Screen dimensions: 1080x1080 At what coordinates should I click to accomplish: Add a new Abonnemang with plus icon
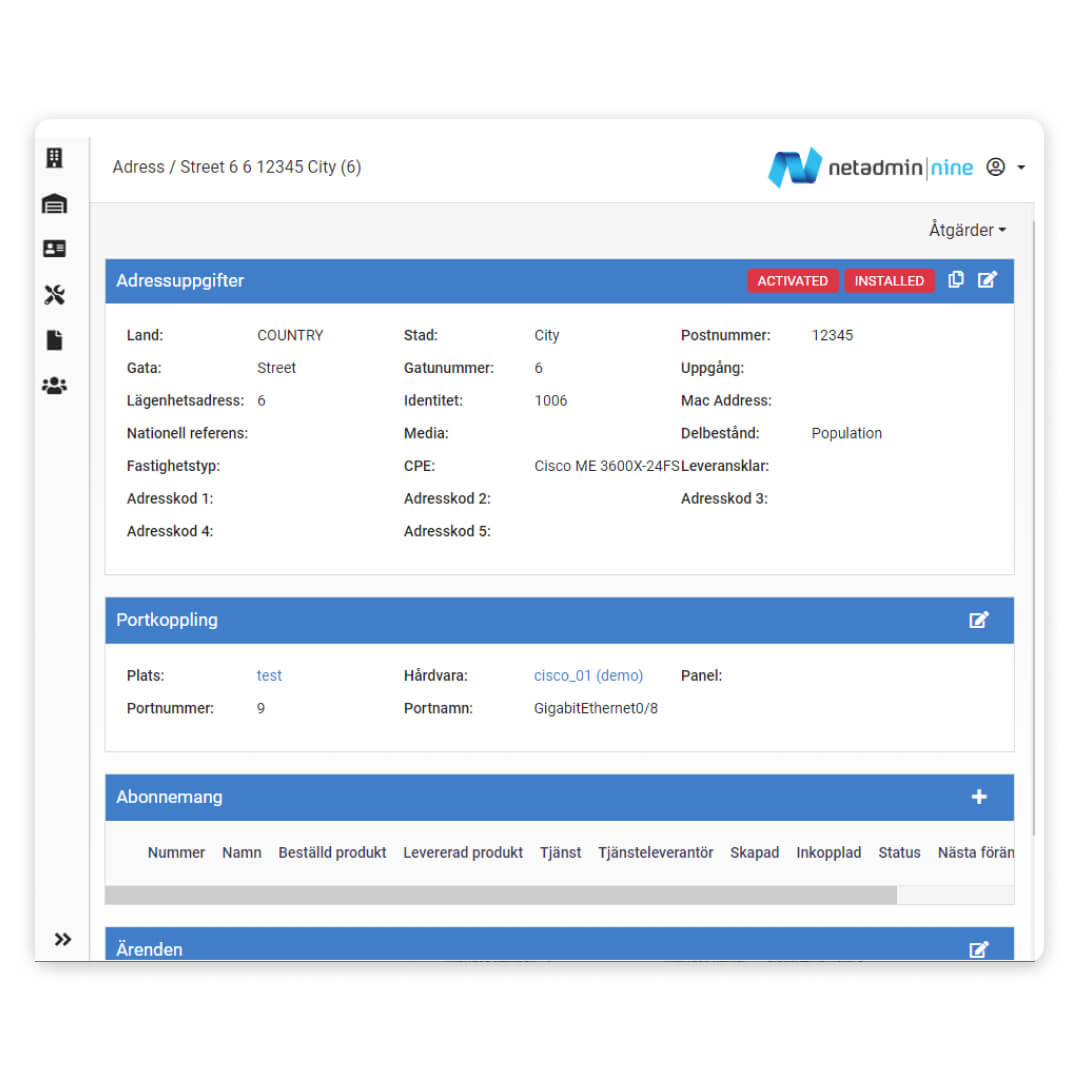tap(979, 797)
